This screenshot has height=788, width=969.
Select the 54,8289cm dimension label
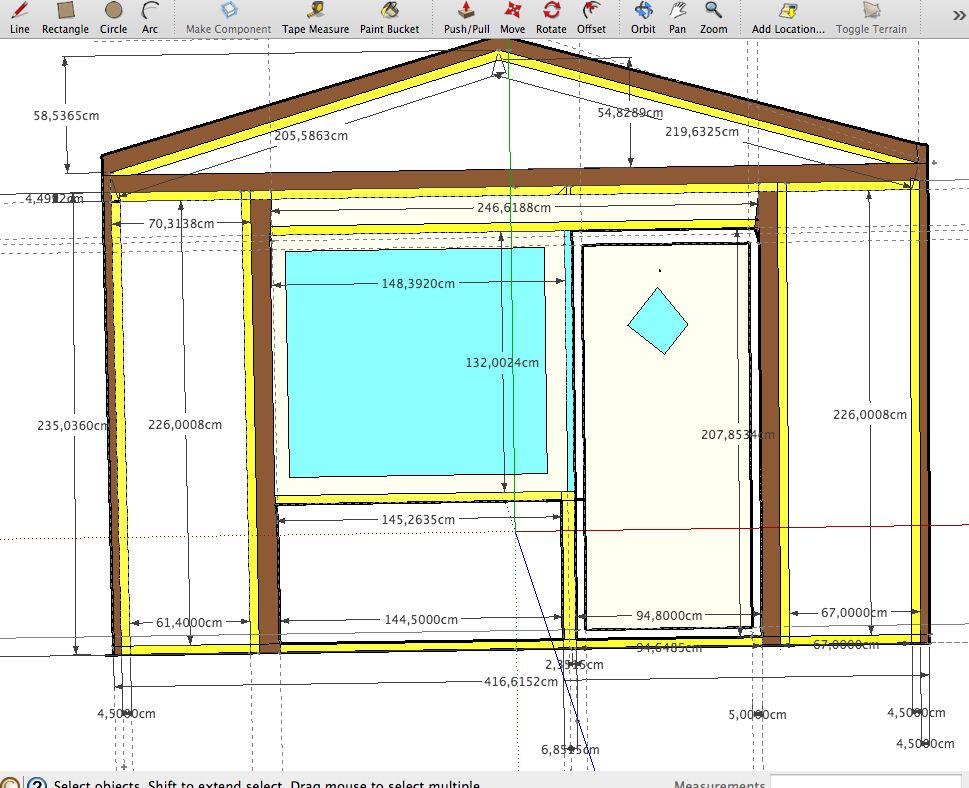(630, 112)
